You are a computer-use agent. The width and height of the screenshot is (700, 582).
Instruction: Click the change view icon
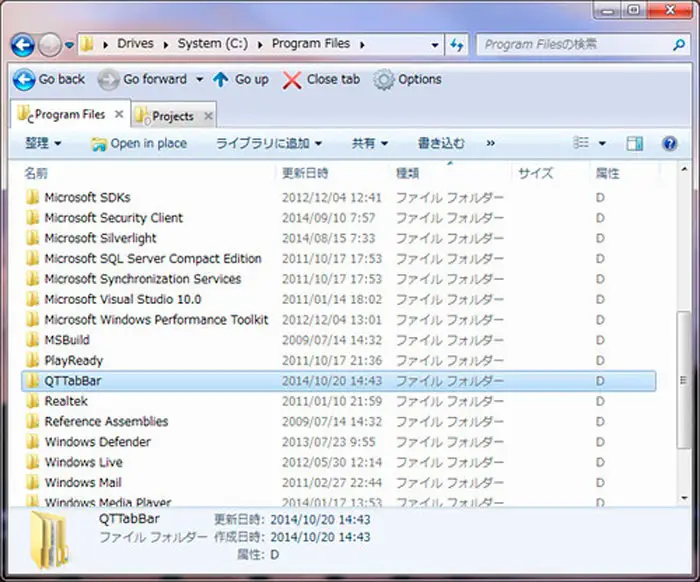tap(581, 143)
